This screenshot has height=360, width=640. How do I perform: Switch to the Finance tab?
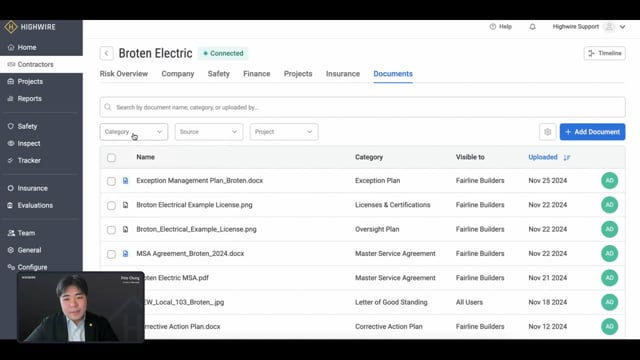257,74
